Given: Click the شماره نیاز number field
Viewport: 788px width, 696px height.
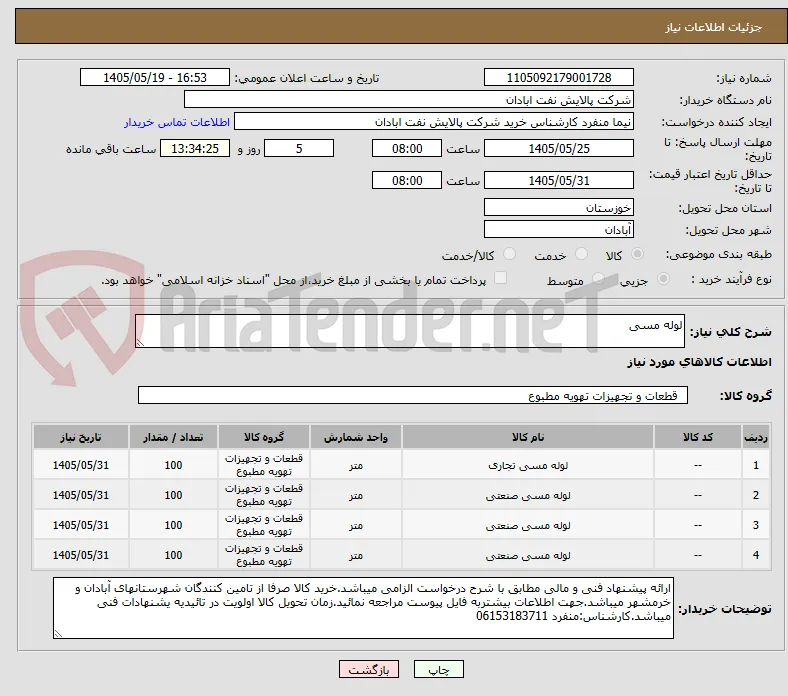Looking at the screenshot, I should [x=558, y=77].
